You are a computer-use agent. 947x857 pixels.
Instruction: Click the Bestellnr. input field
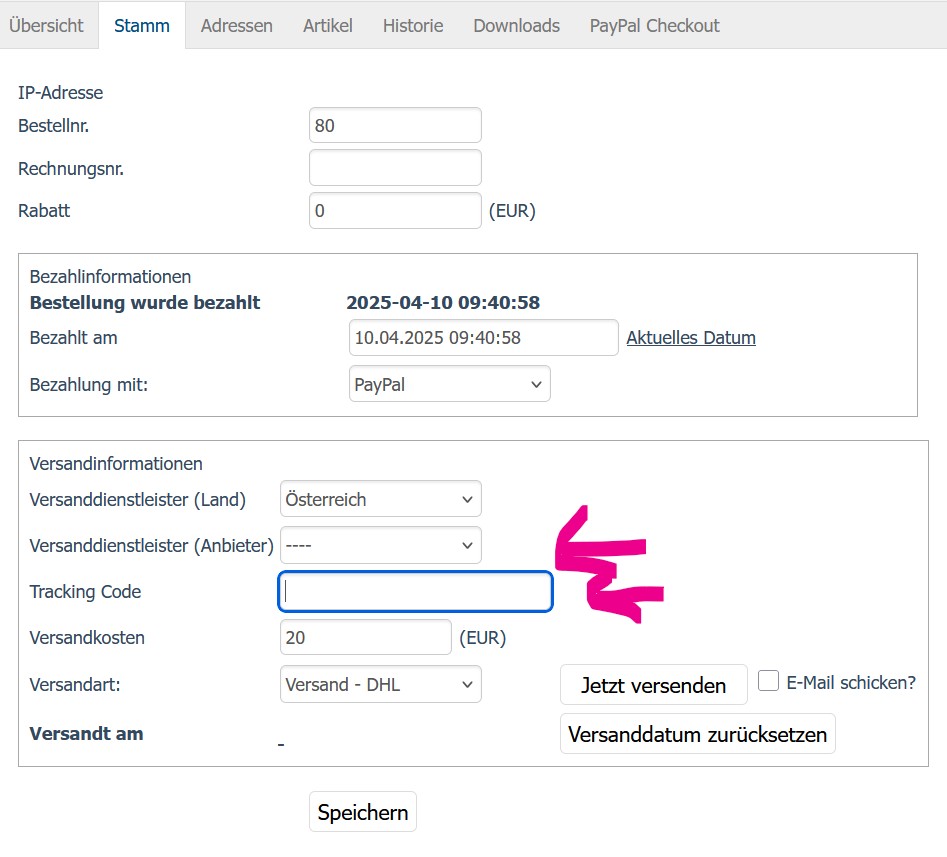[x=395, y=126]
